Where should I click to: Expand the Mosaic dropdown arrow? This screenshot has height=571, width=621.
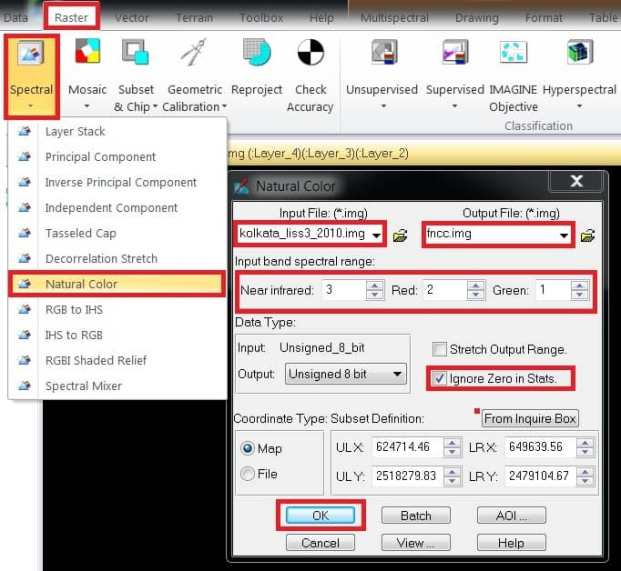coord(87,106)
